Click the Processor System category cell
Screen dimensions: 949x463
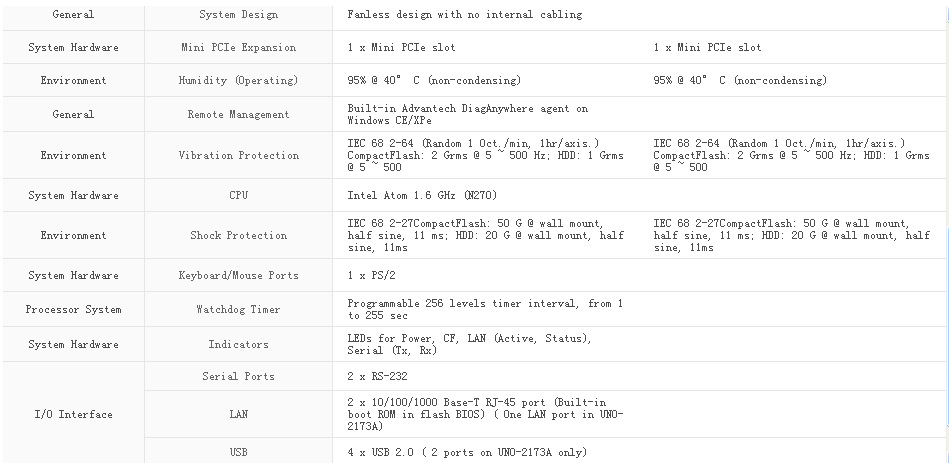[73, 310]
